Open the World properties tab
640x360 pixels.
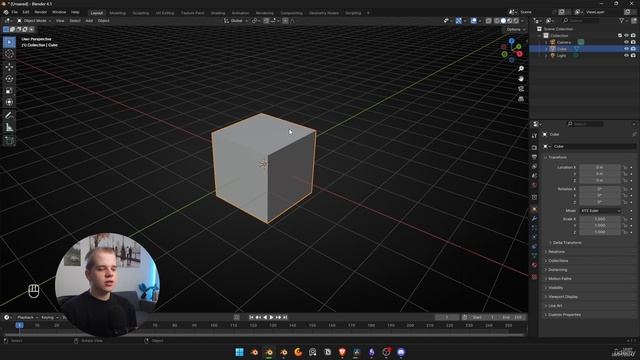click(534, 185)
